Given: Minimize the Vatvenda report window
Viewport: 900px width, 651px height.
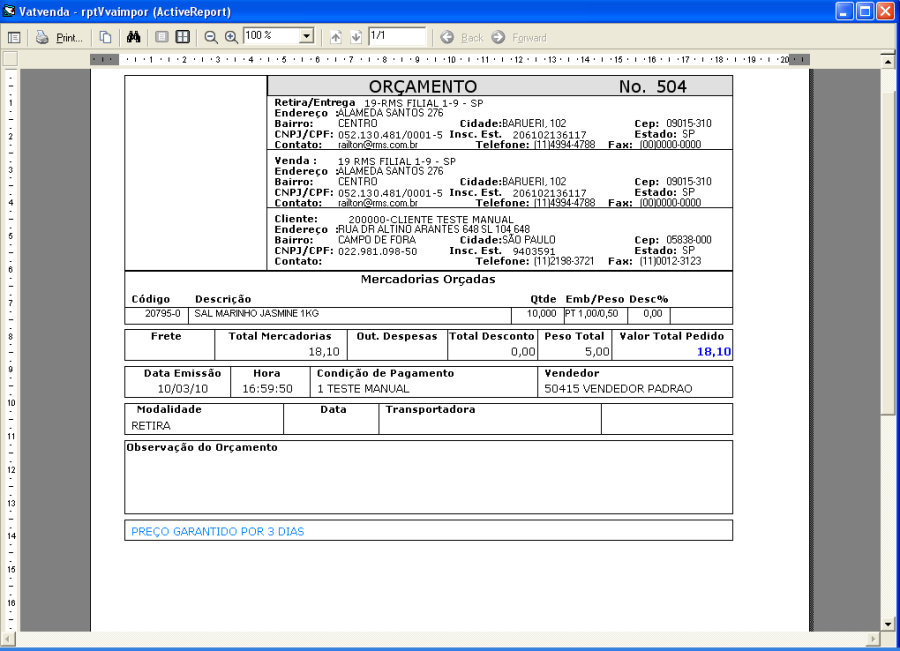Looking at the screenshot, I should 844,11.
